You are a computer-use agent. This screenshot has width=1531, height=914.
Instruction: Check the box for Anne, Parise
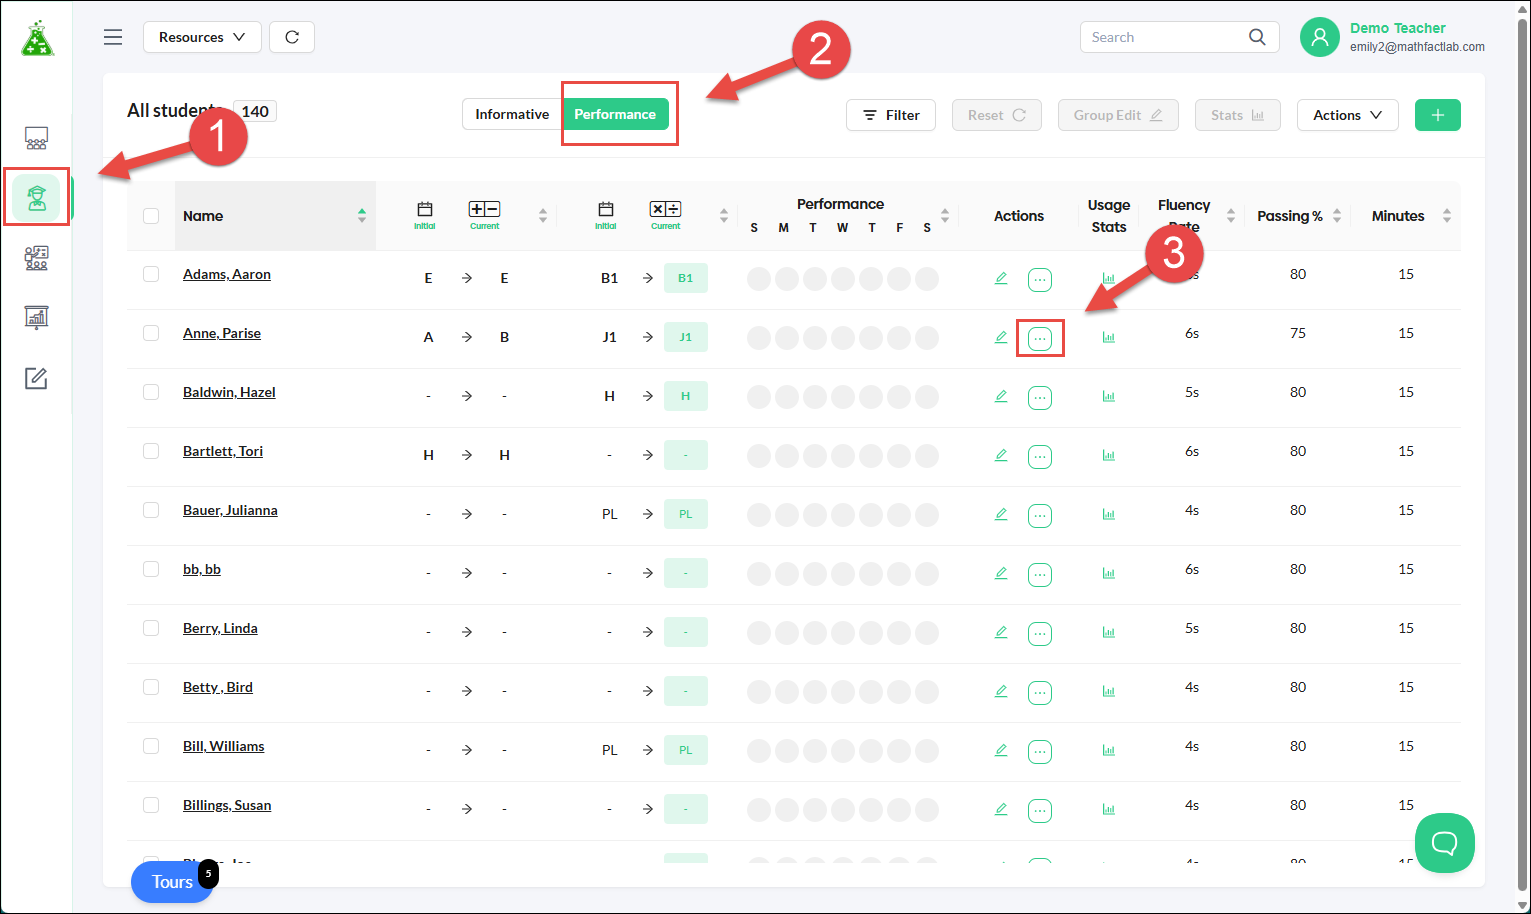[151, 333]
